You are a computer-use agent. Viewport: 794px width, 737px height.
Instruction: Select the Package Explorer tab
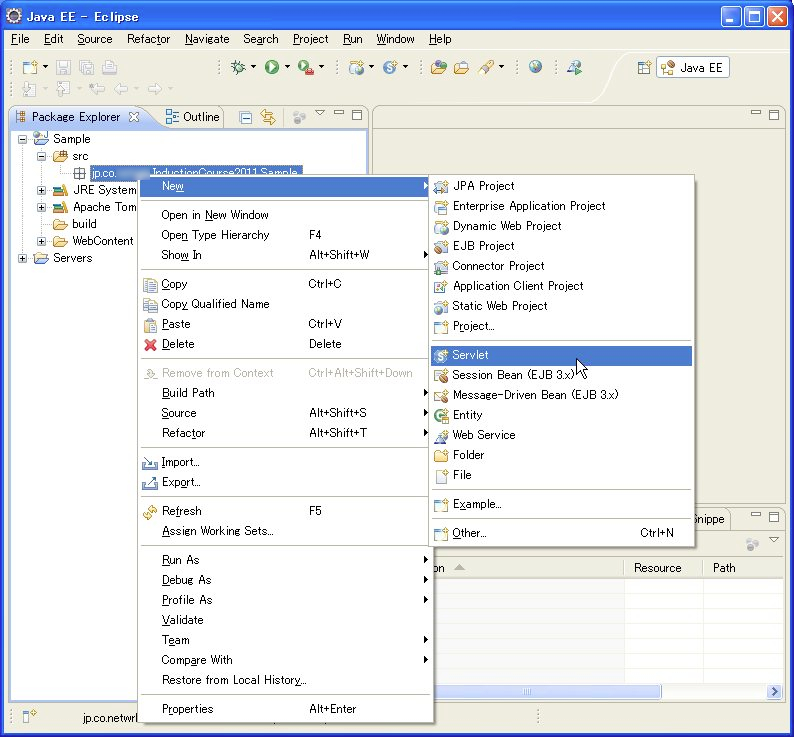(x=76, y=117)
